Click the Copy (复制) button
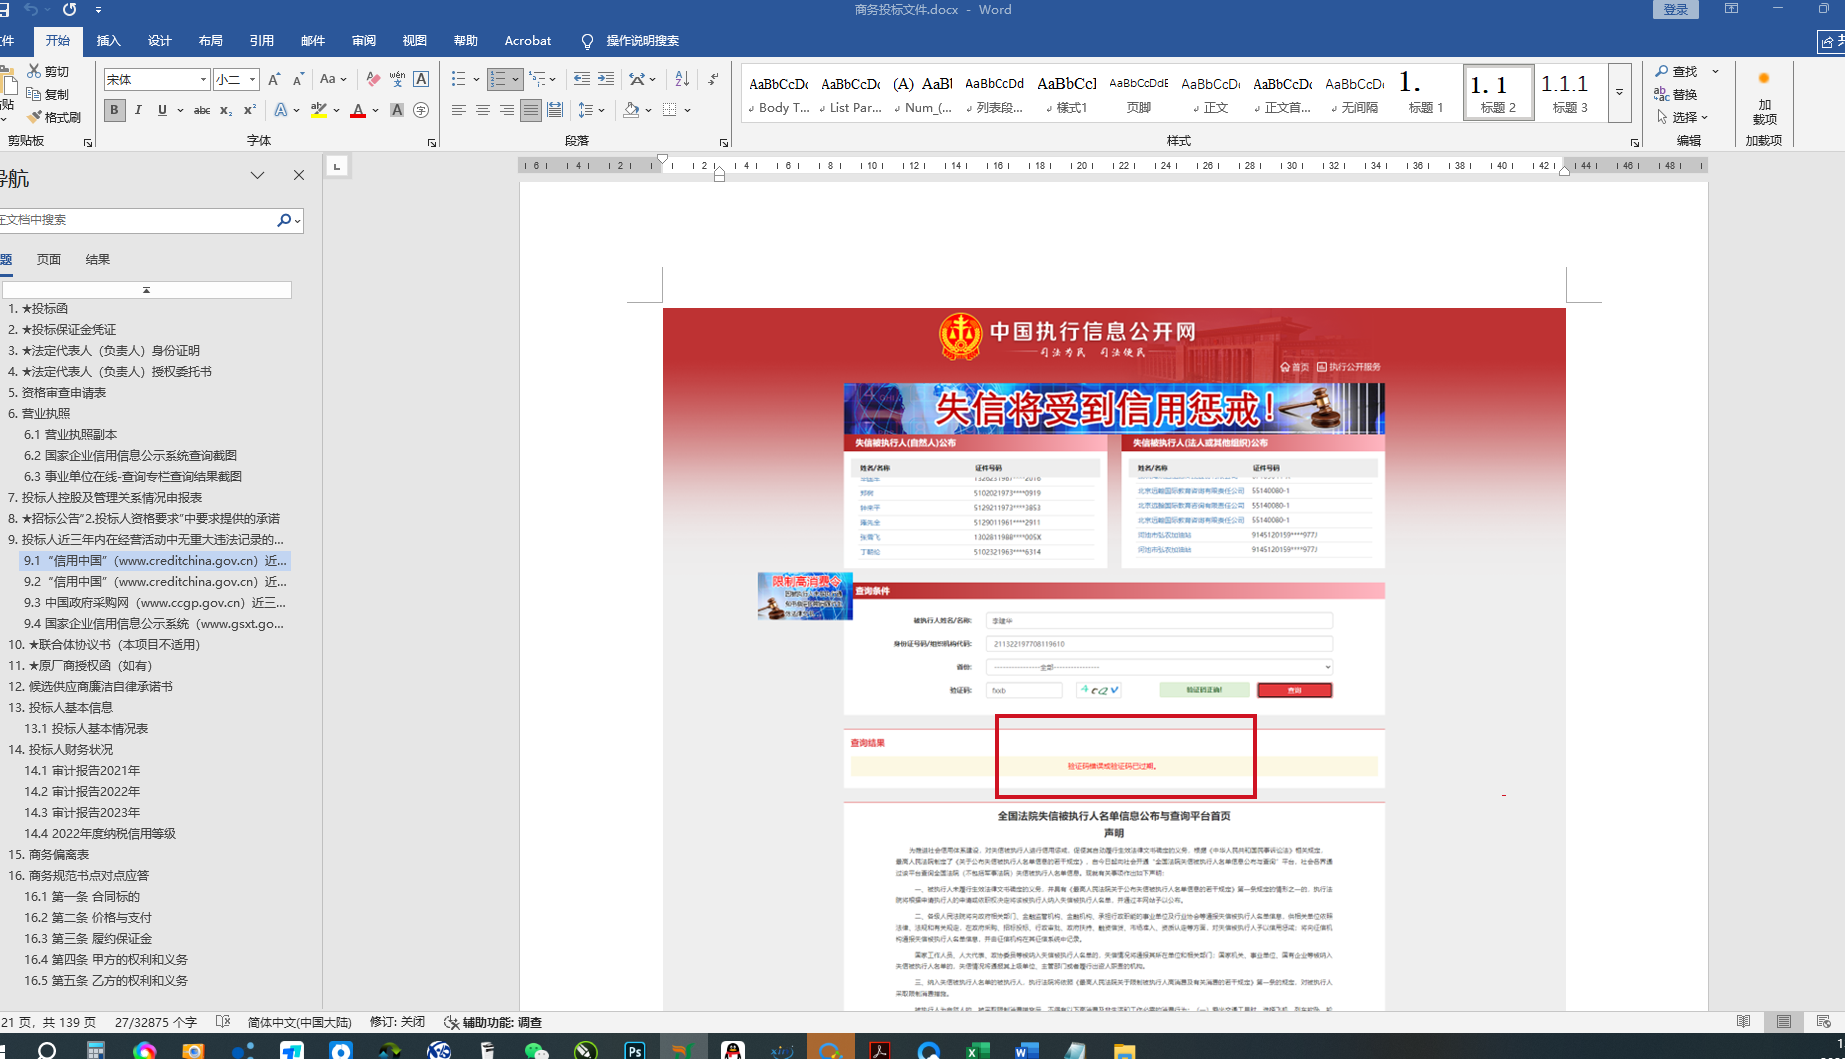This screenshot has width=1845, height=1059. click(48, 94)
